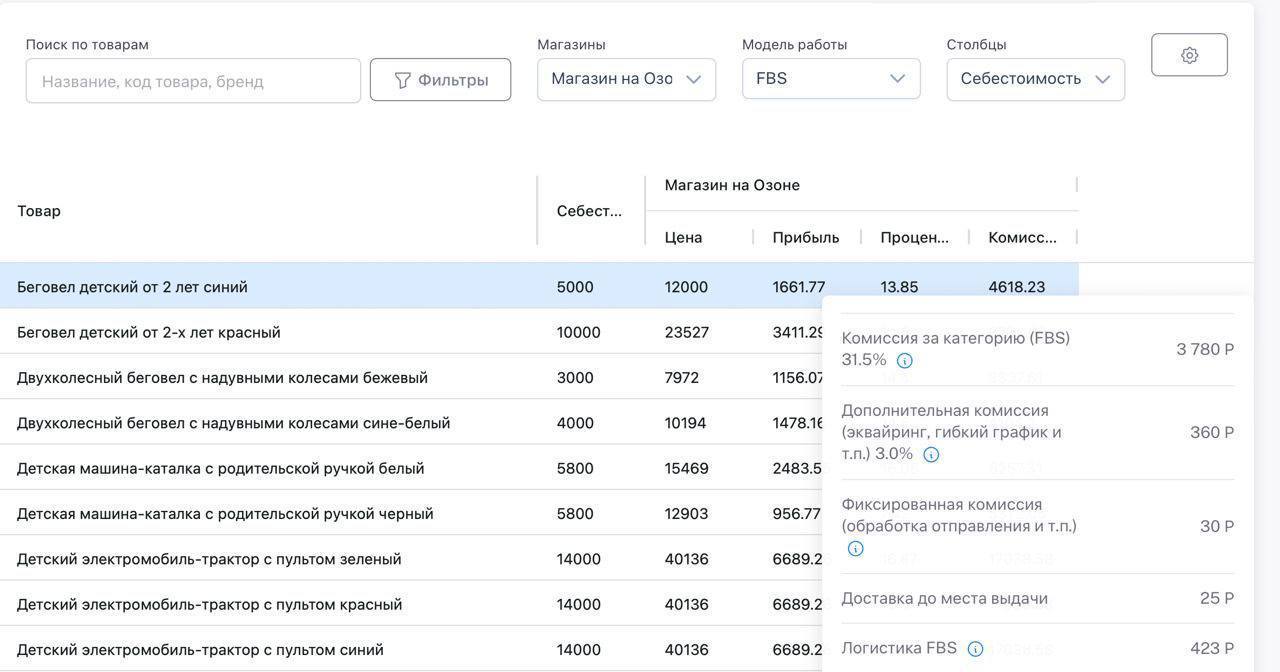The width and height of the screenshot is (1280, 672).
Task: Click price cell 15469
Action: pyautogui.click(x=686, y=468)
